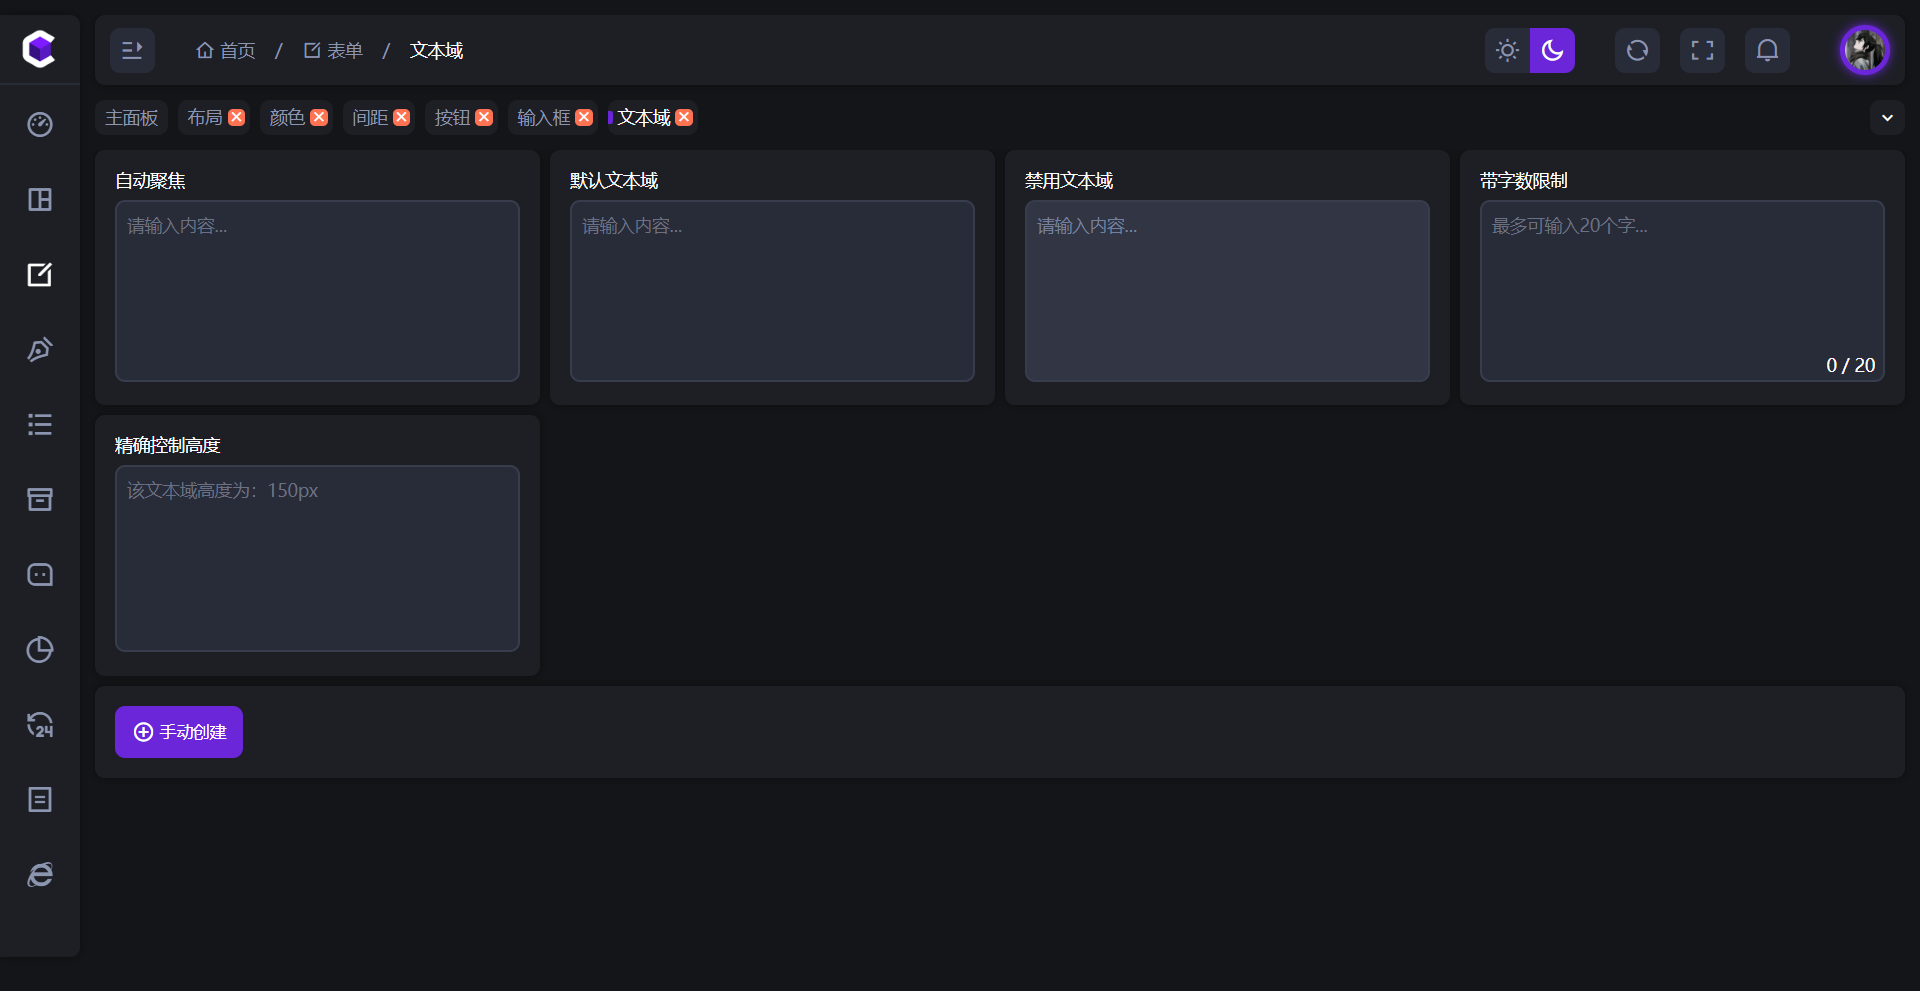
Task: Open the list sidebar icon
Action: 40,424
